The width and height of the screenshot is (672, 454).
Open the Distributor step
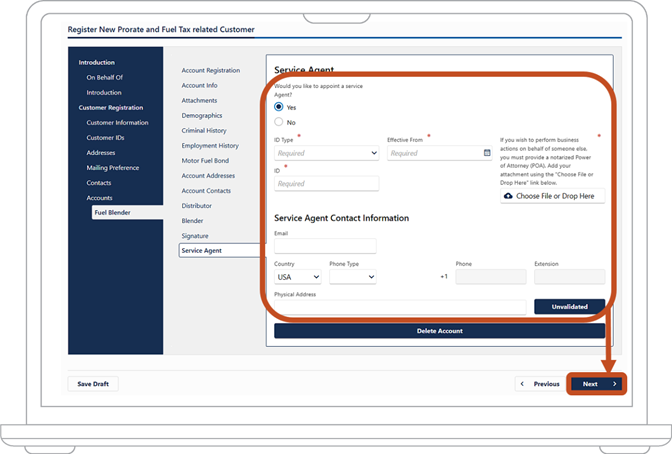point(196,206)
